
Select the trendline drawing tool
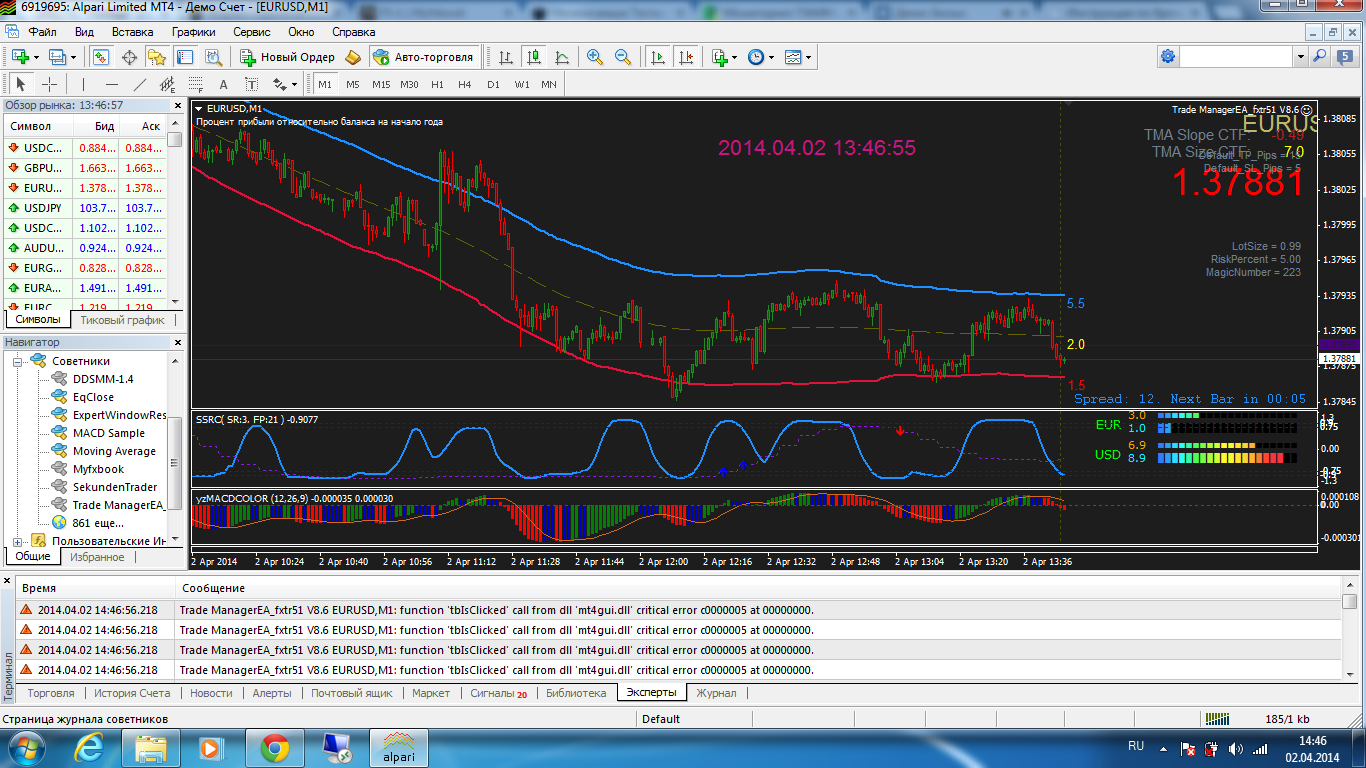click(x=139, y=84)
